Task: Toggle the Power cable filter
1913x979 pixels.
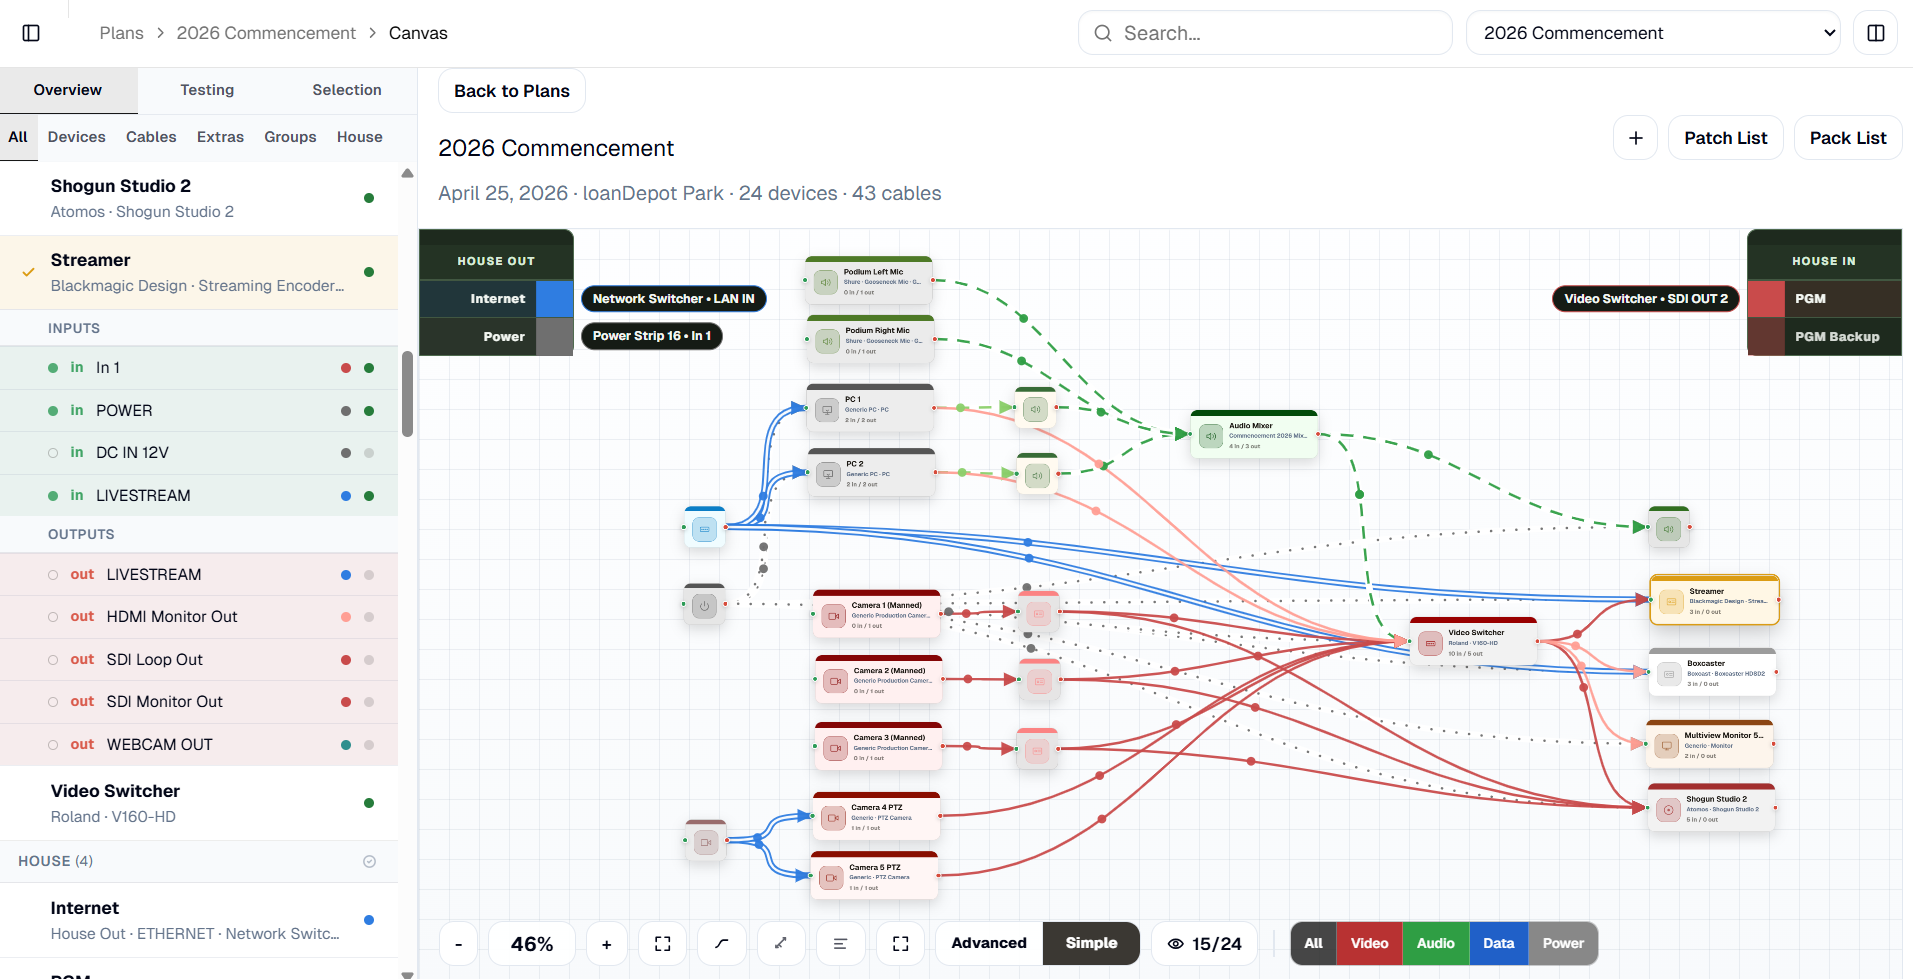Action: click(1563, 943)
